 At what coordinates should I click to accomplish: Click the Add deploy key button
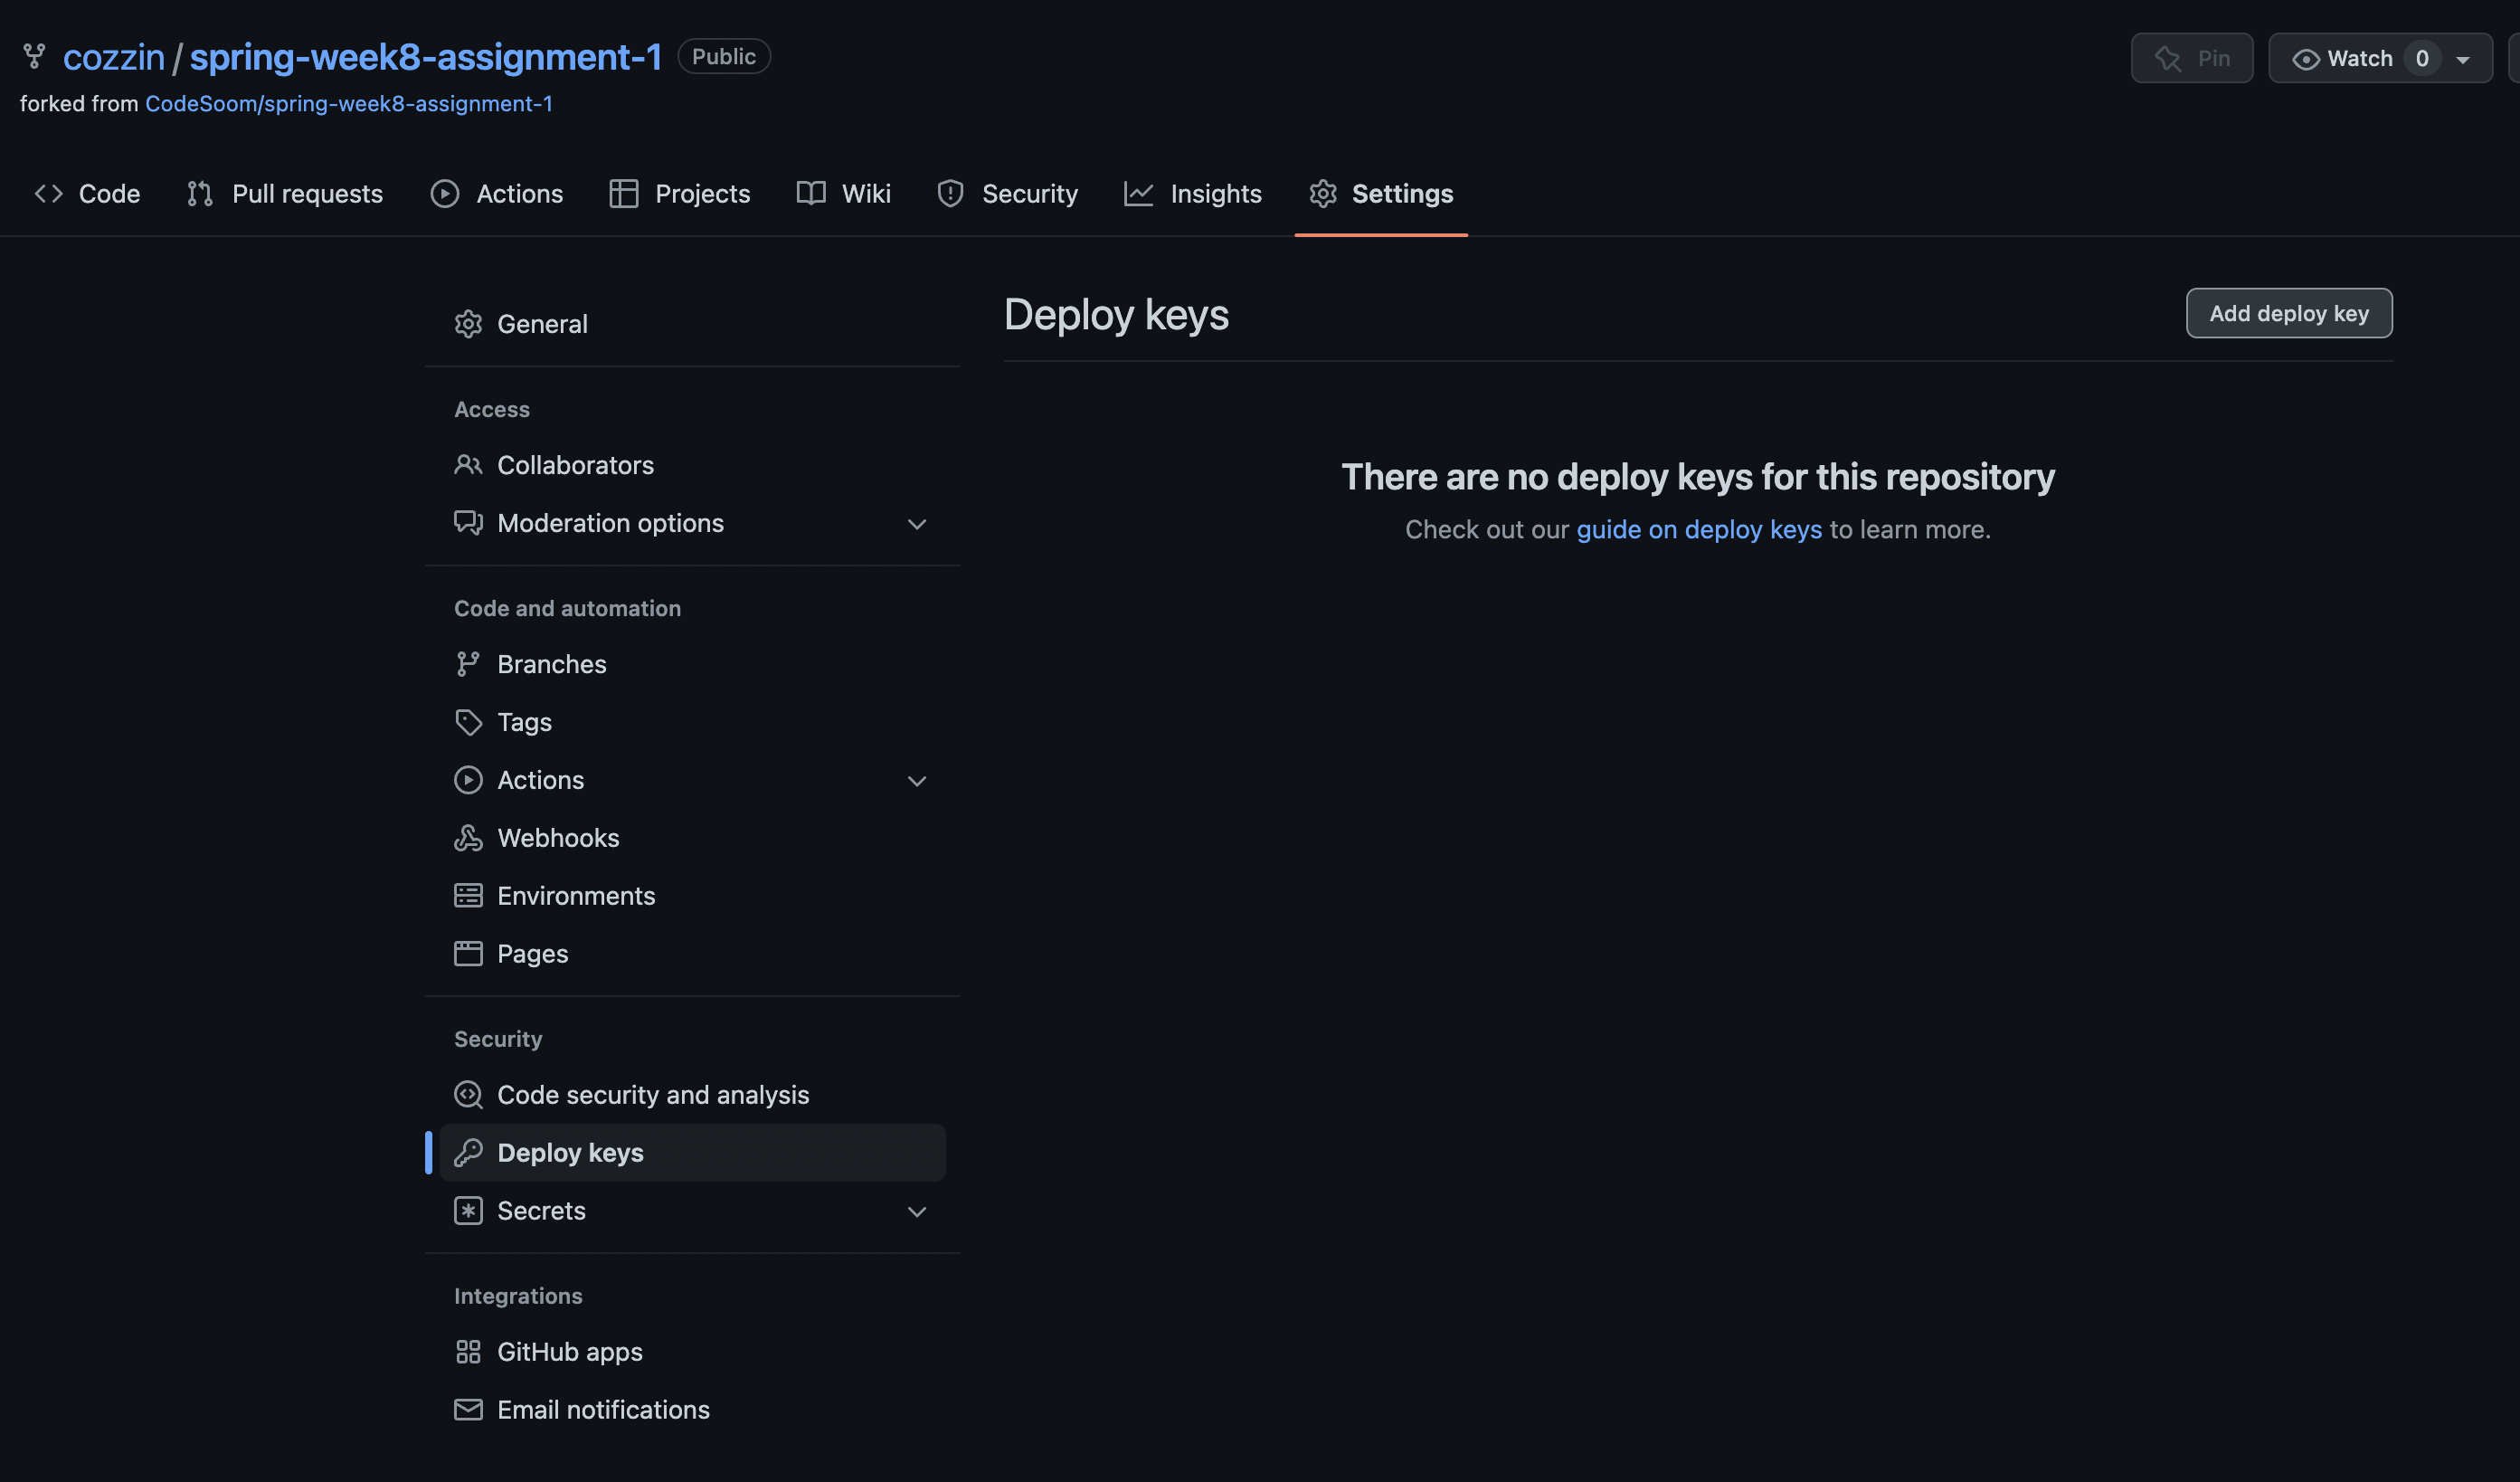point(2289,314)
